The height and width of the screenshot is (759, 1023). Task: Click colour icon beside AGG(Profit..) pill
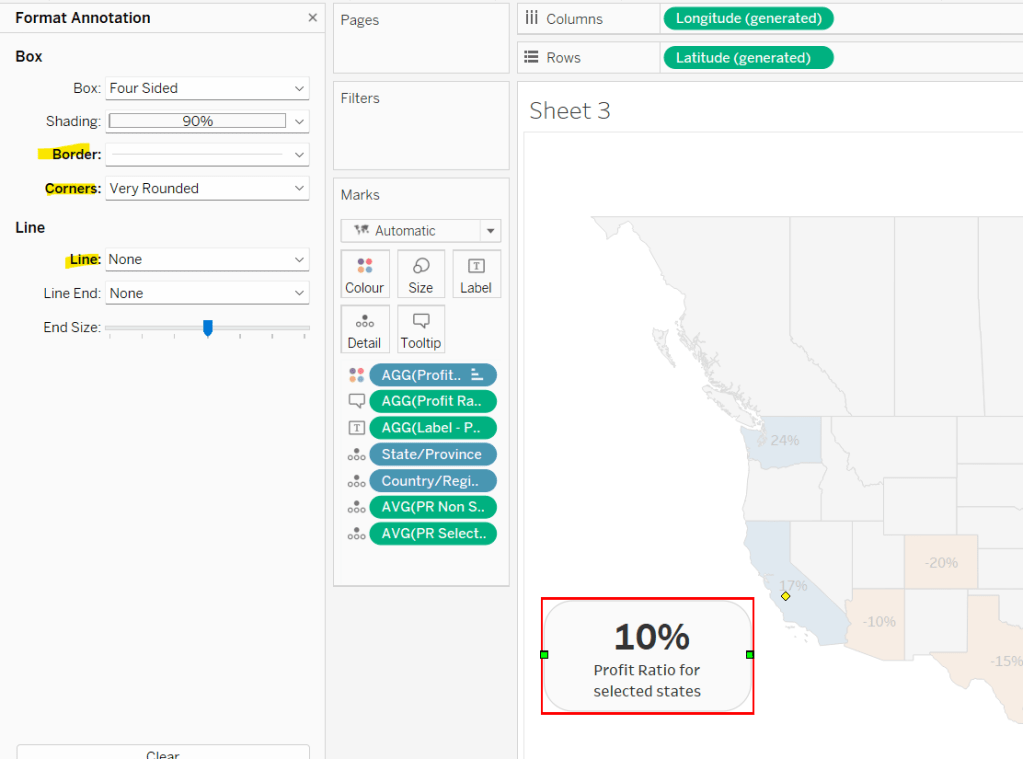point(356,375)
